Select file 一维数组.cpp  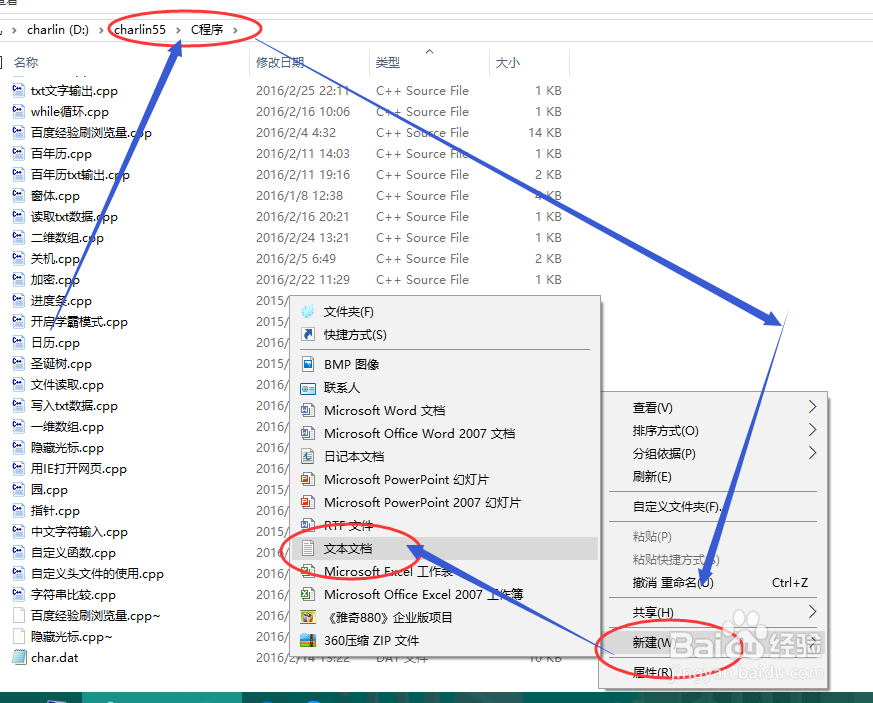pyautogui.click(x=67, y=426)
